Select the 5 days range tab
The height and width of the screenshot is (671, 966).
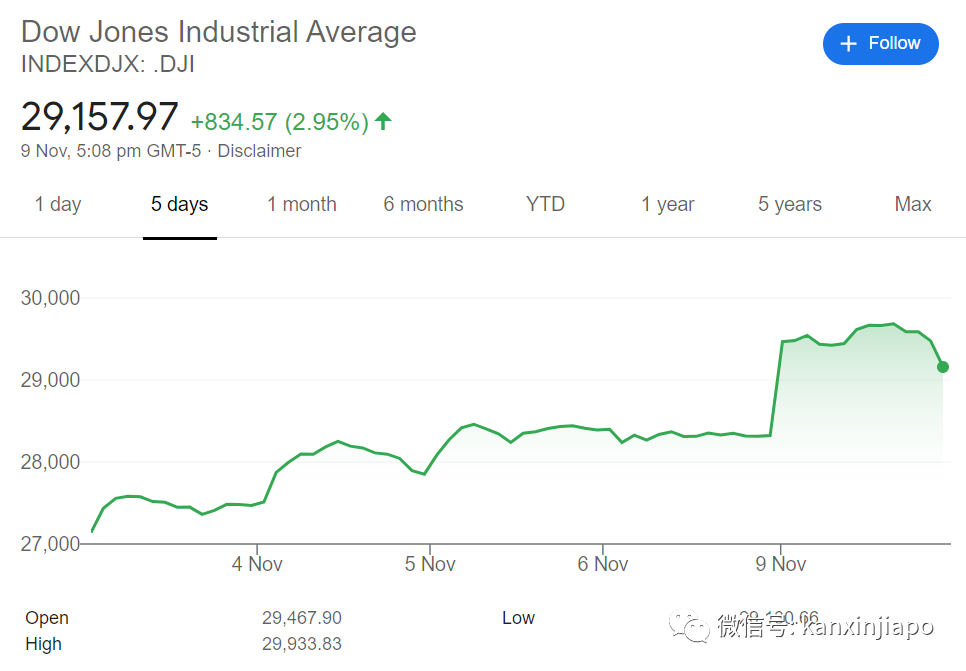[x=180, y=204]
